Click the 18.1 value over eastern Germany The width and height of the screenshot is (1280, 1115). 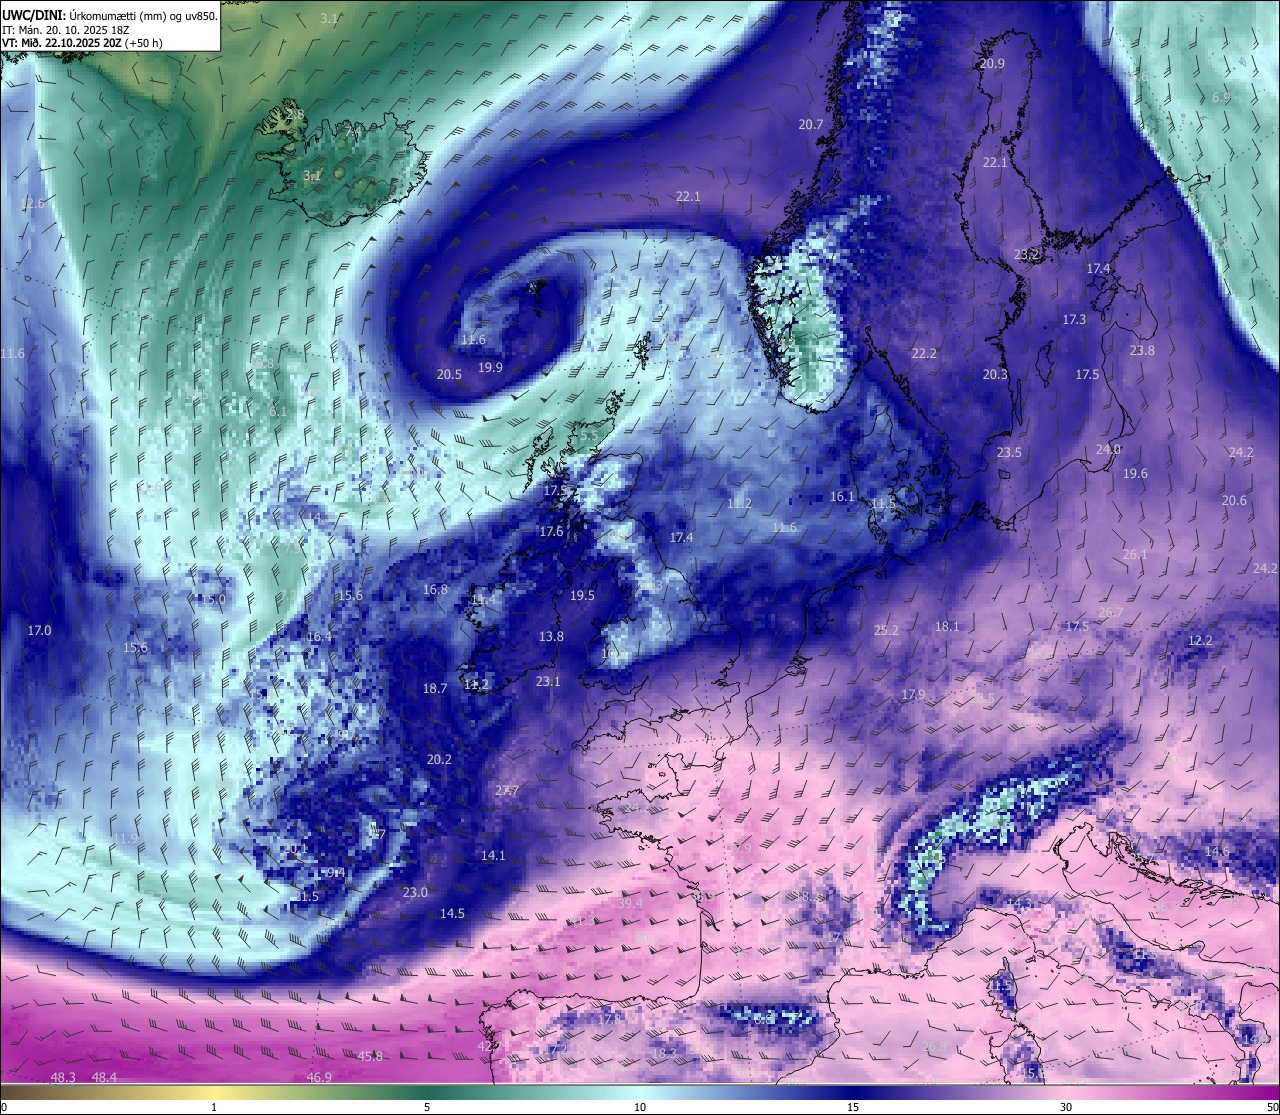(947, 626)
